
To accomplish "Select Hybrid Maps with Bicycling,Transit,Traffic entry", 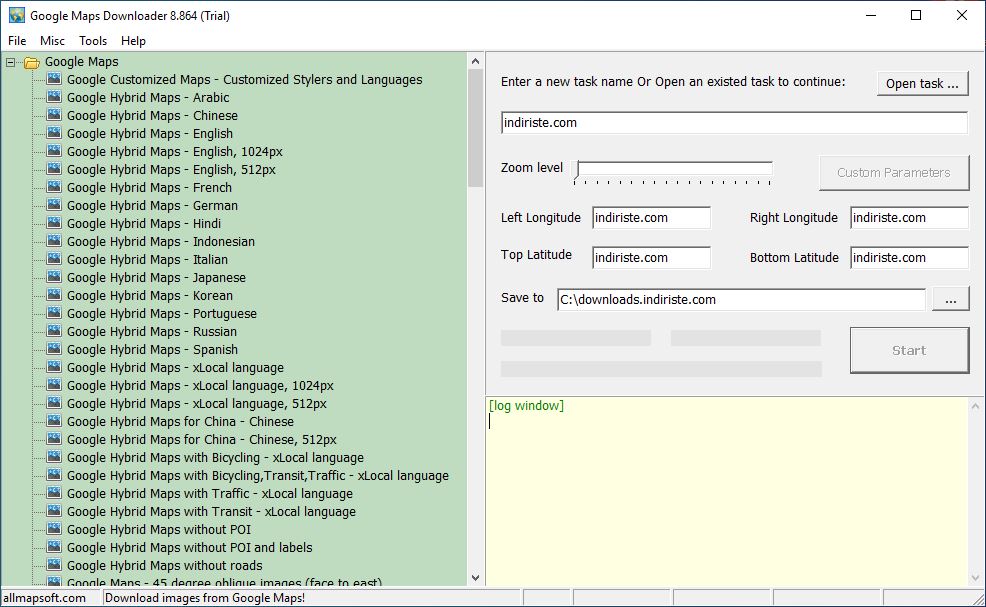I will 258,476.
